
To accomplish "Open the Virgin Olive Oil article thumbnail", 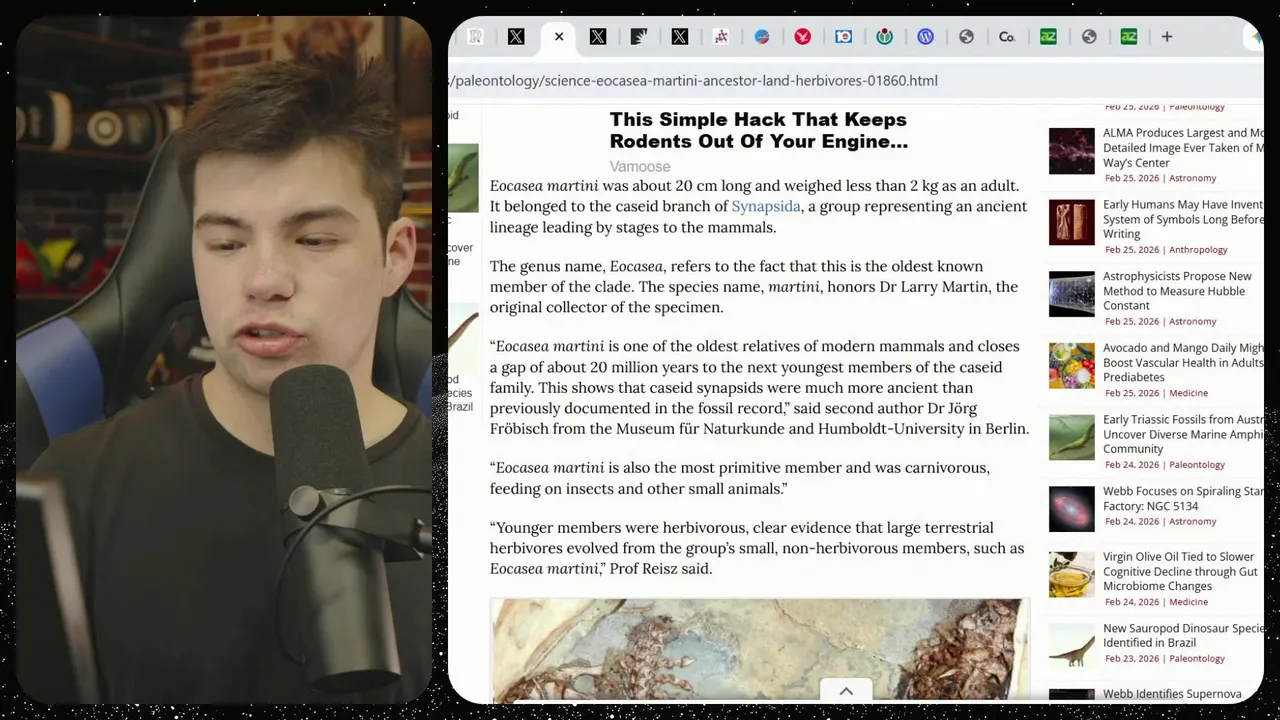I will [1071, 574].
